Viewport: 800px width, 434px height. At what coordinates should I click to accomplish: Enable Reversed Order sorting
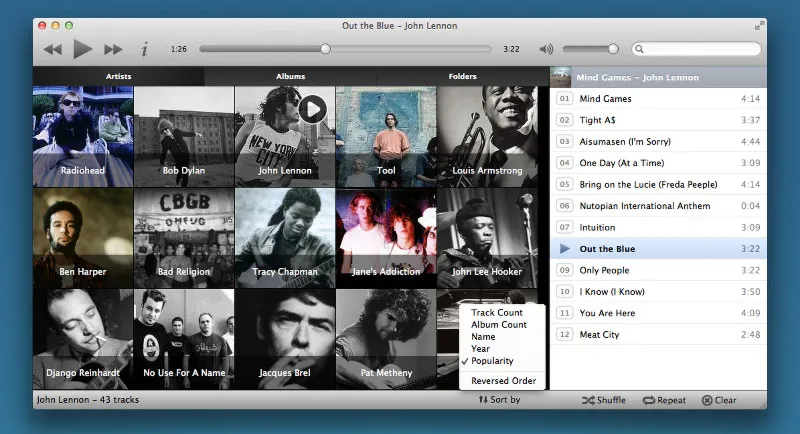click(x=503, y=381)
